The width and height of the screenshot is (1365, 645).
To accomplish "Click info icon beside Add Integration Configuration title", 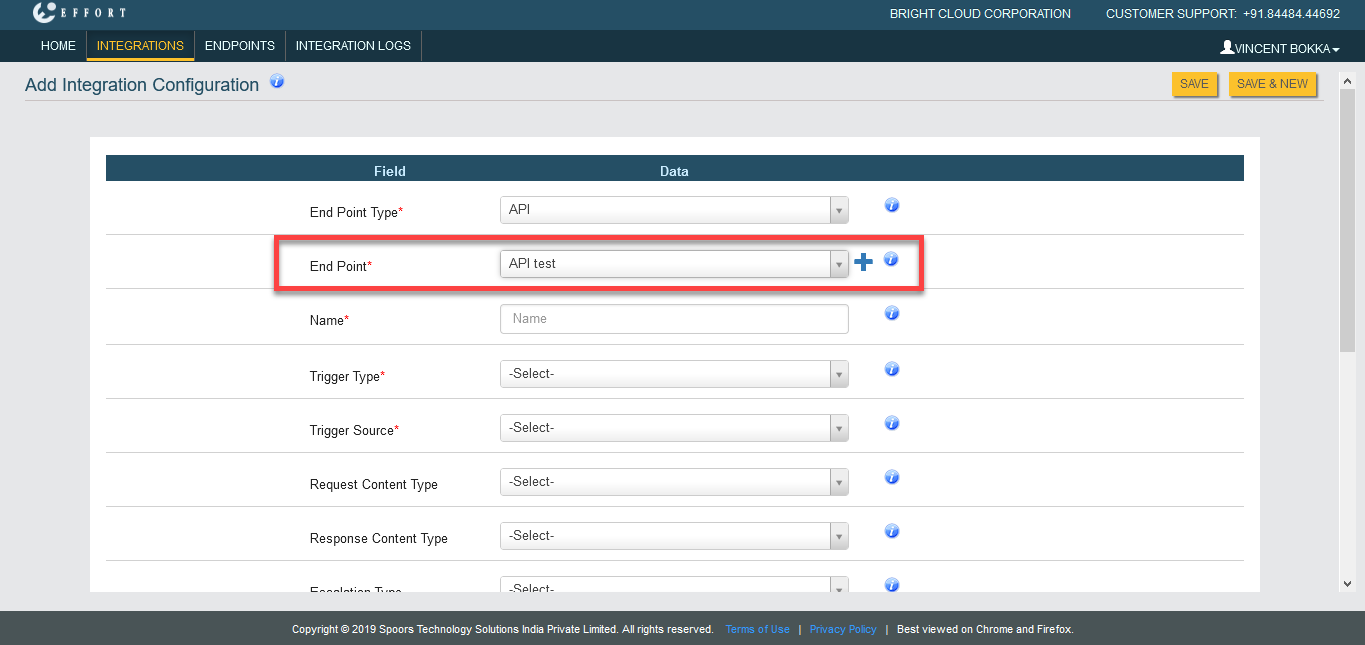I will point(277,82).
